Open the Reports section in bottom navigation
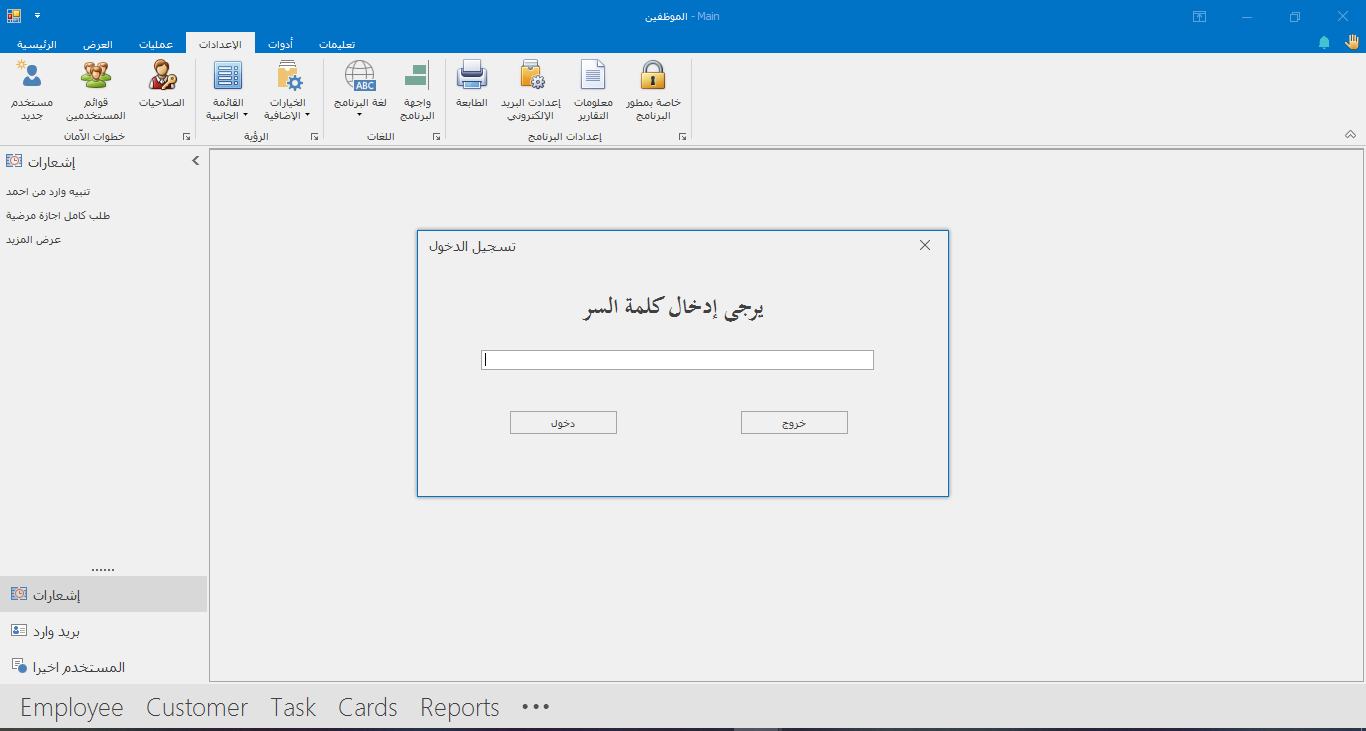This screenshot has height=731, width=1366. coord(459,708)
